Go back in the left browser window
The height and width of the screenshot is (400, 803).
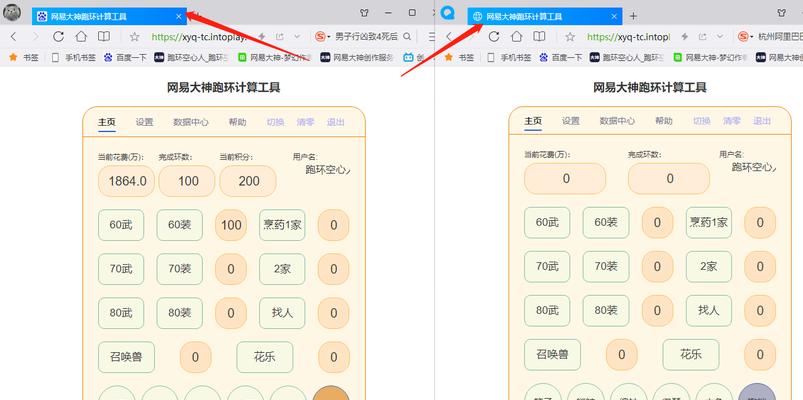pyautogui.click(x=14, y=37)
